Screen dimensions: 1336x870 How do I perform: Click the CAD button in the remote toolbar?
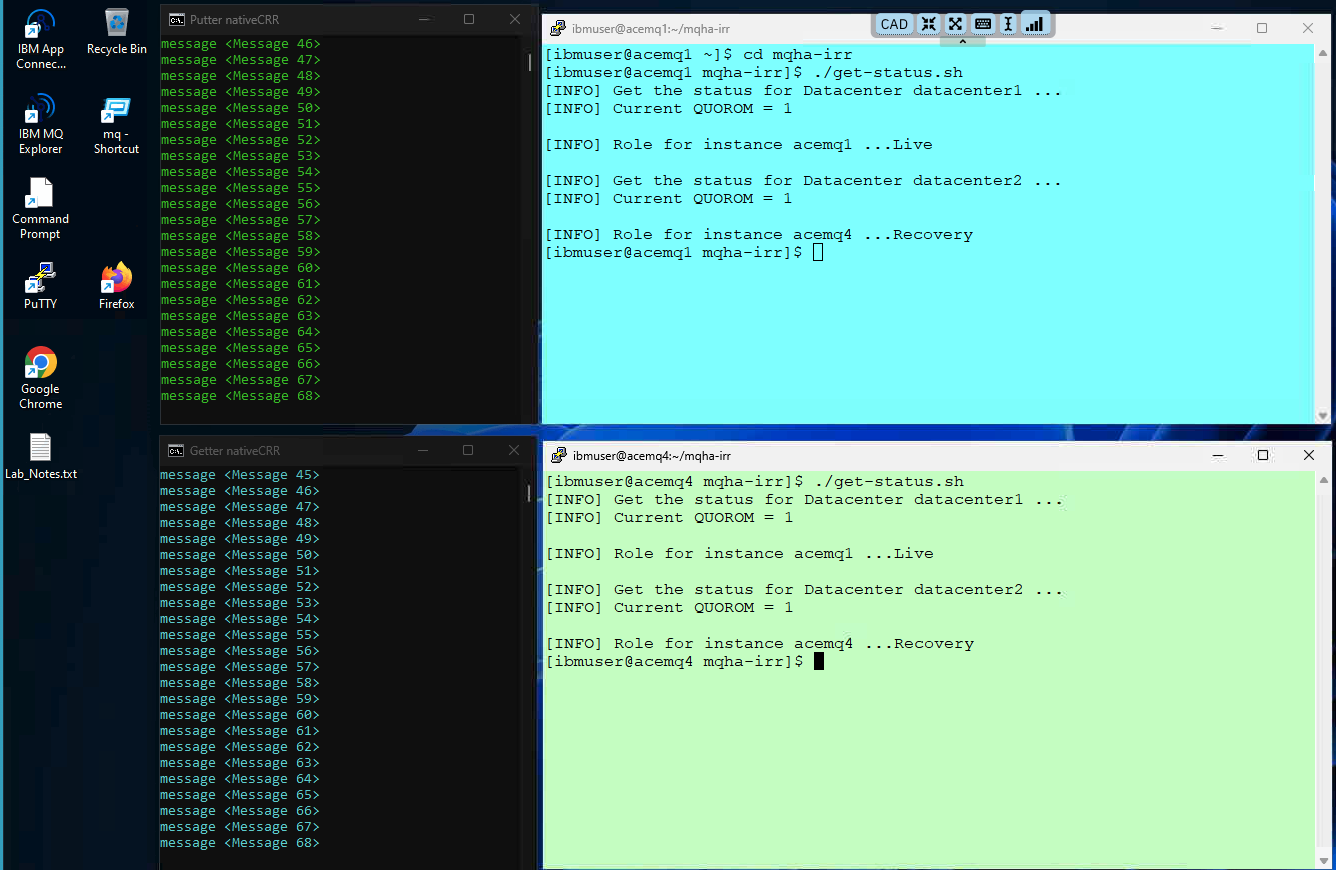[894, 24]
